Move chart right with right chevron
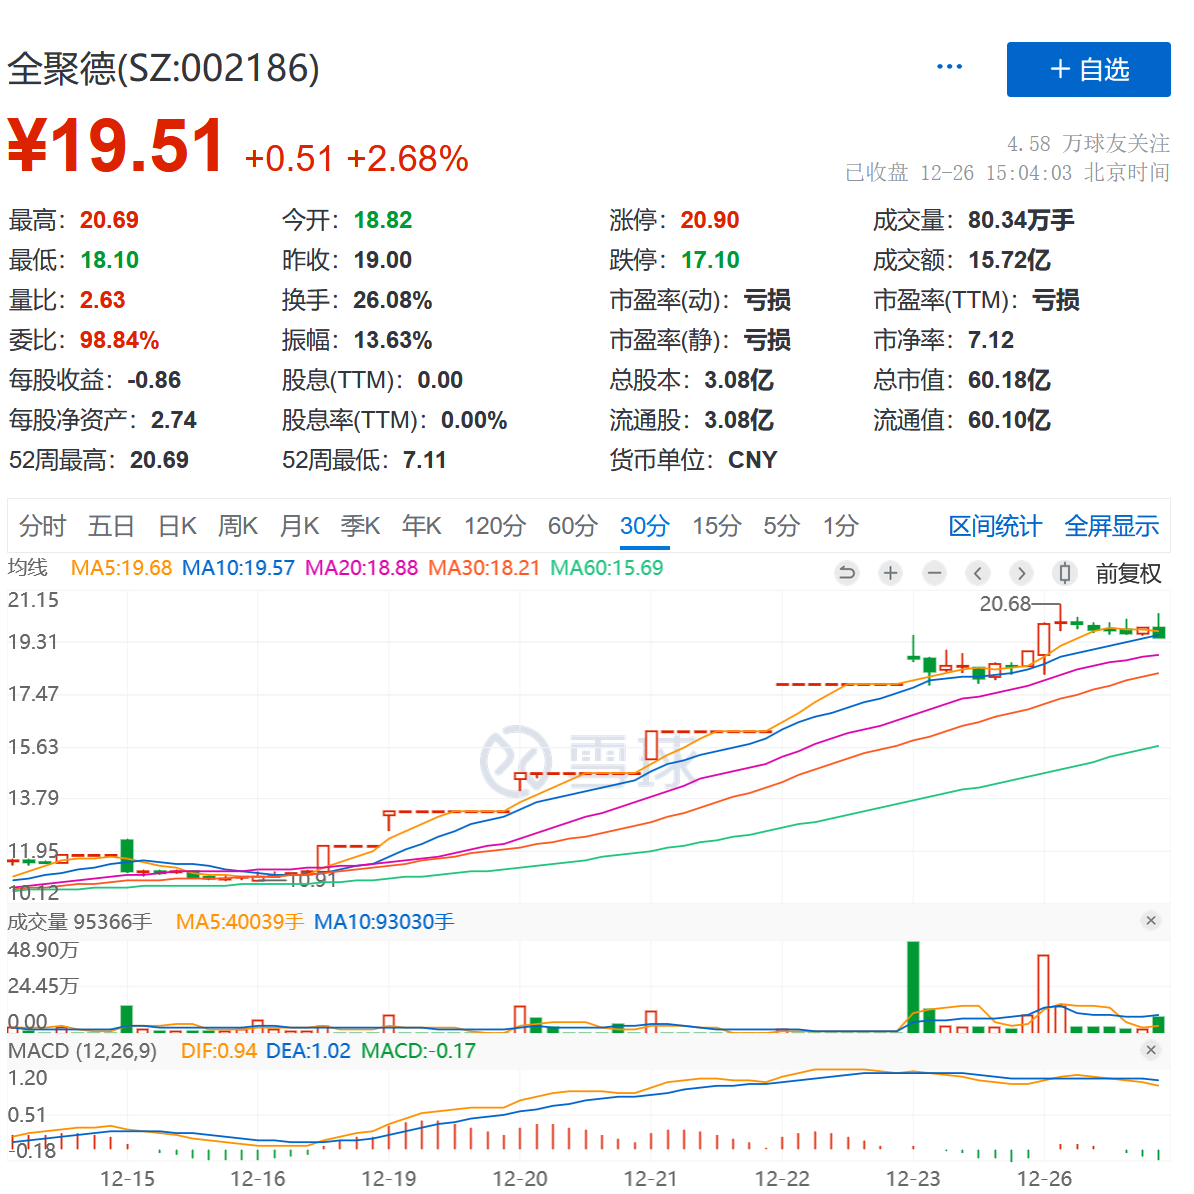This screenshot has width=1194, height=1194. [x=1021, y=573]
